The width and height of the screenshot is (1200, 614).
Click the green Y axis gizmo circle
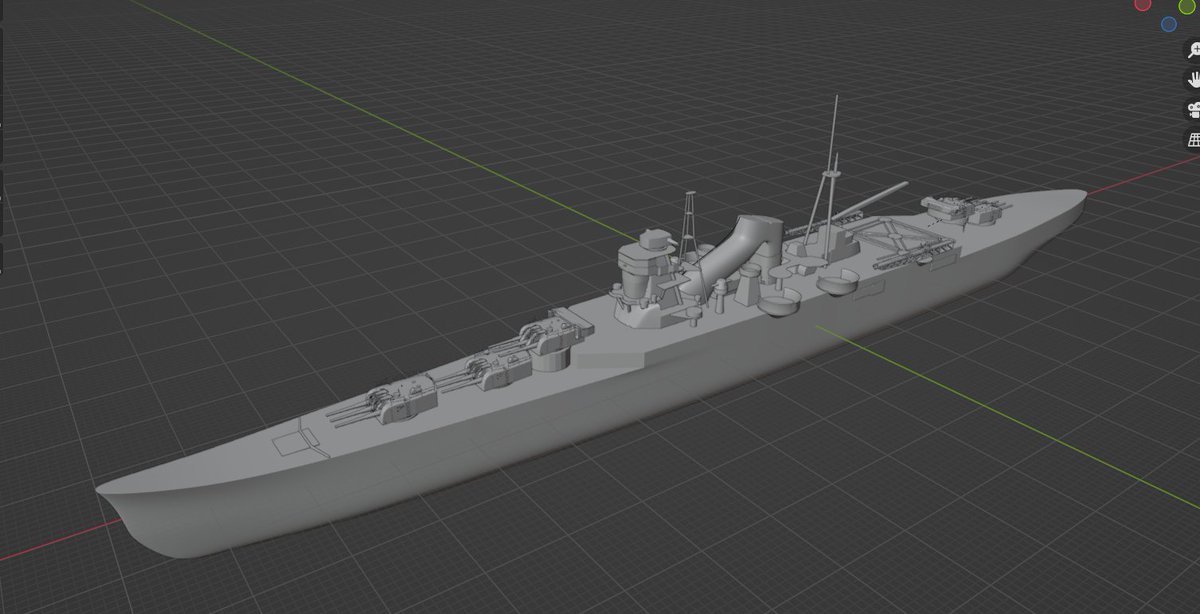tap(1187, 5)
